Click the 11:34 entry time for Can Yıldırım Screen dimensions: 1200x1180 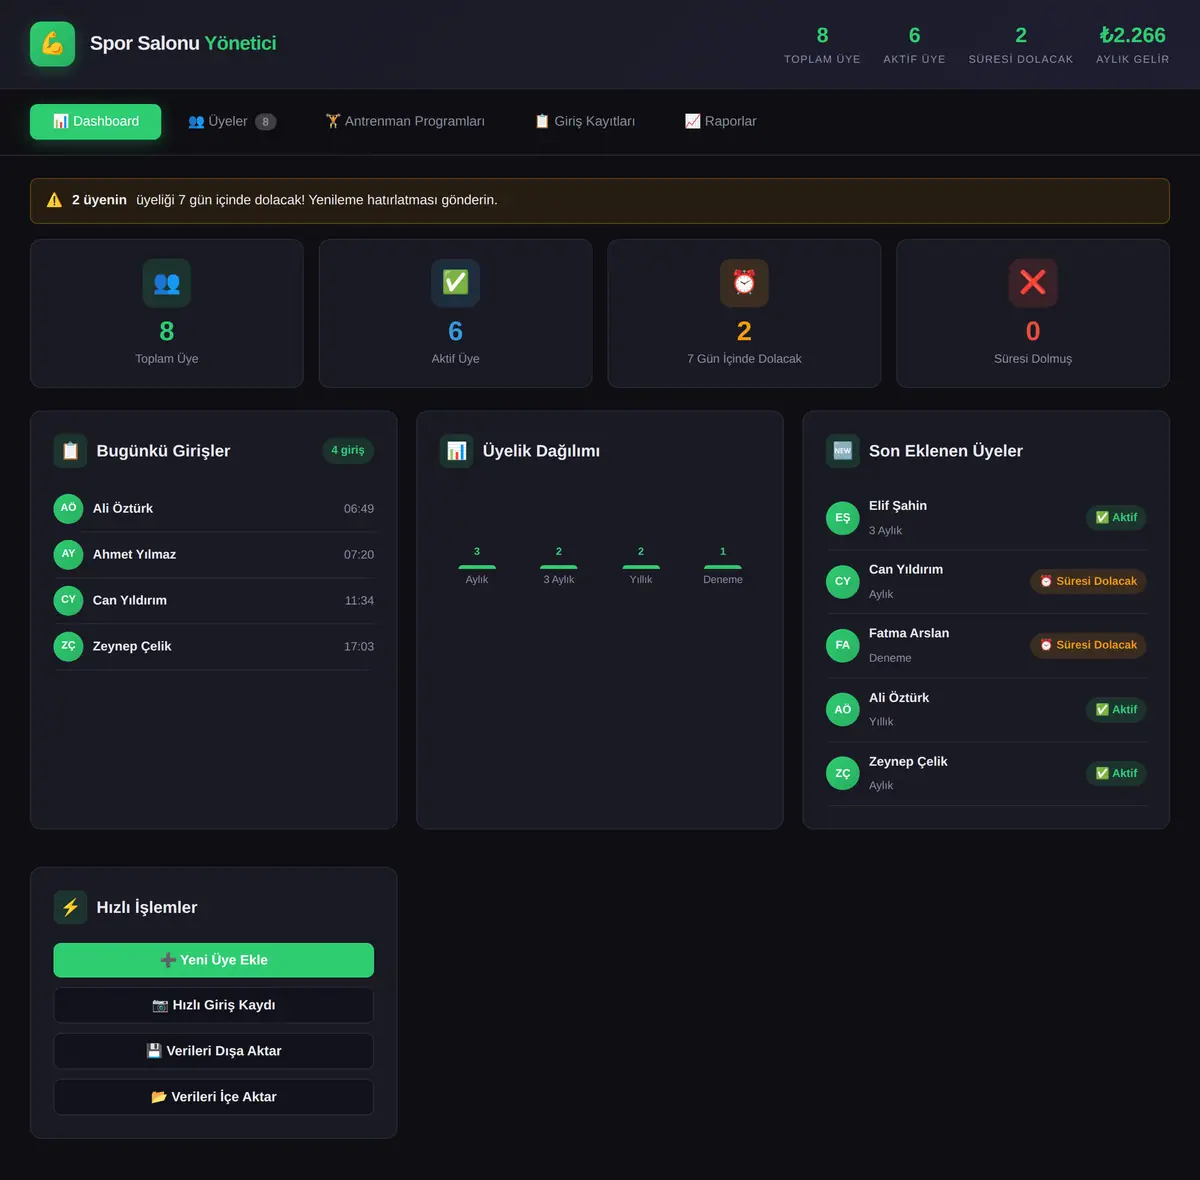click(x=359, y=600)
